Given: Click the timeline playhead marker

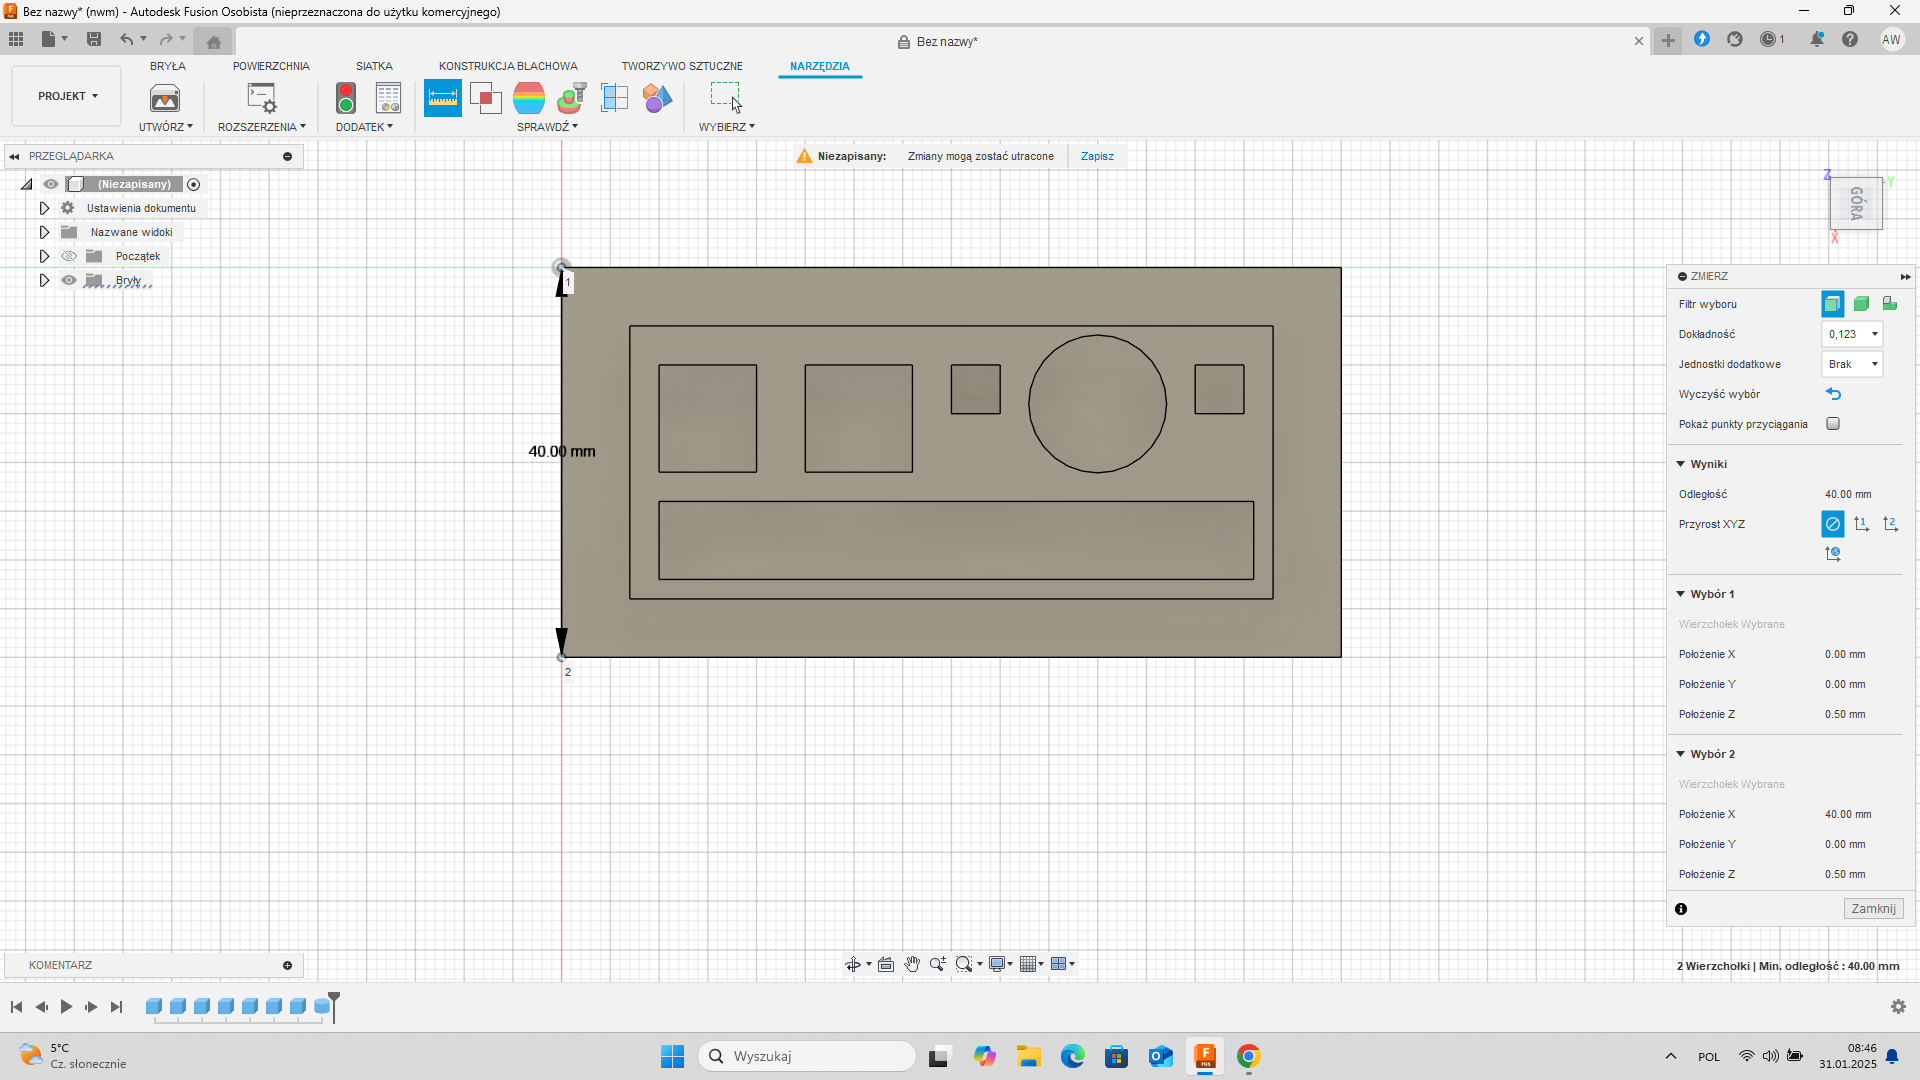Looking at the screenshot, I should coord(334,1005).
